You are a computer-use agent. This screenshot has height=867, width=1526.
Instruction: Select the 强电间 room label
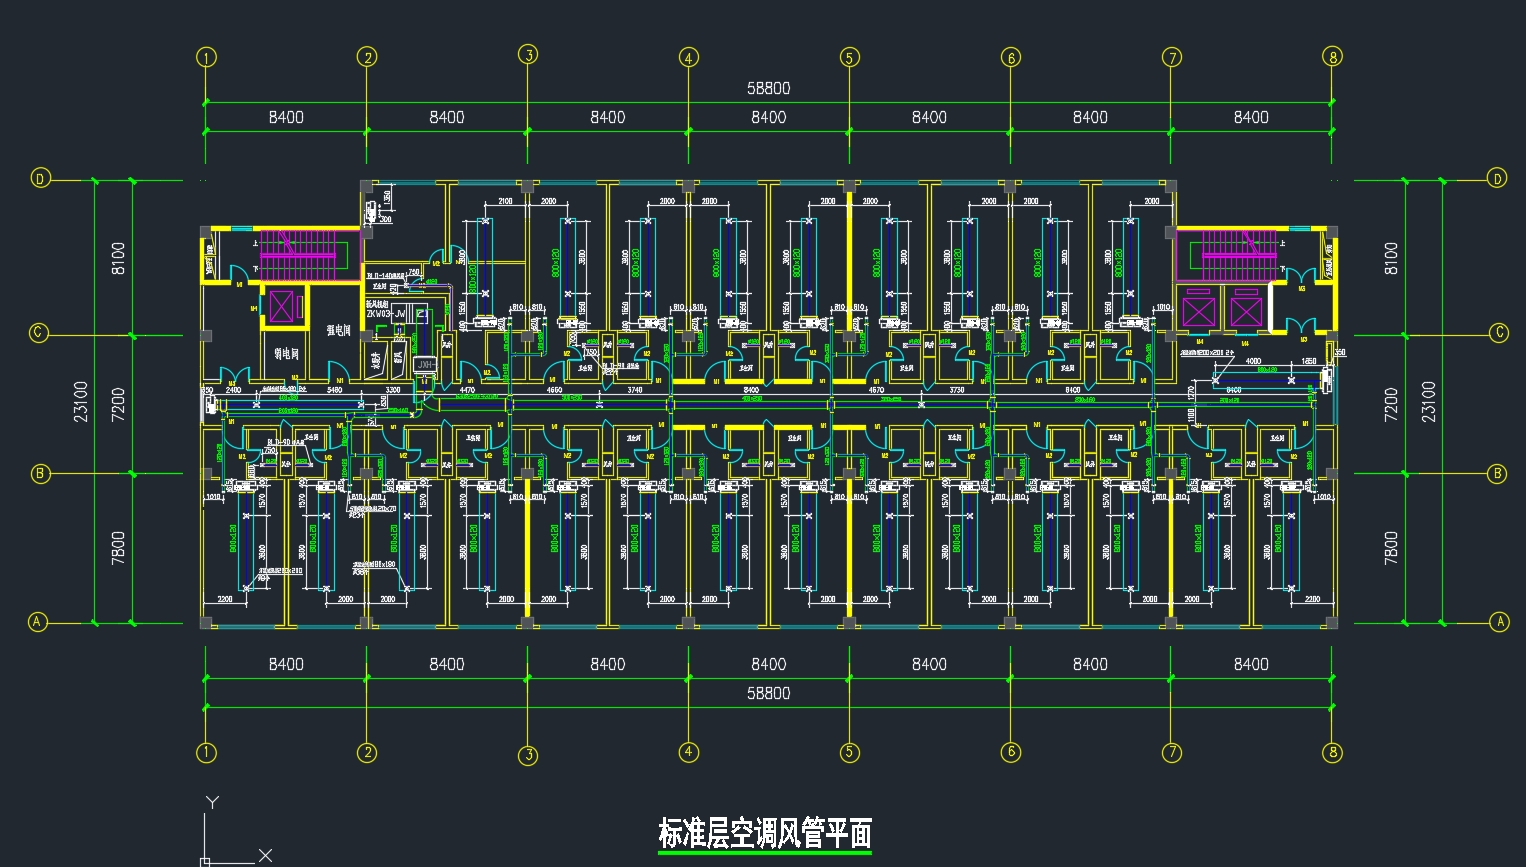point(339,329)
